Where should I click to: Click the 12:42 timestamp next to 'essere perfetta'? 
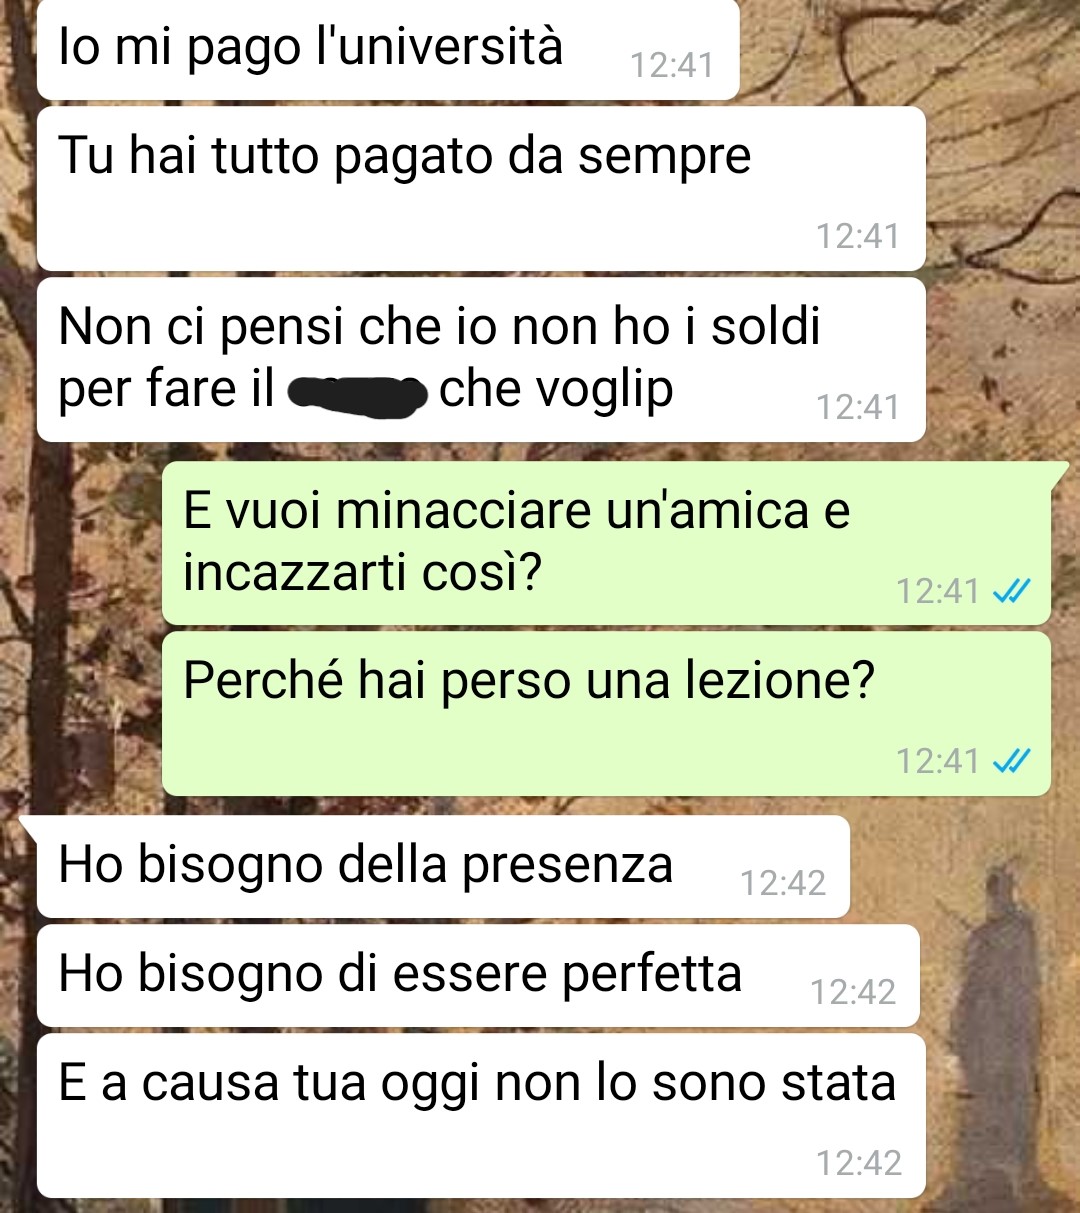853,992
